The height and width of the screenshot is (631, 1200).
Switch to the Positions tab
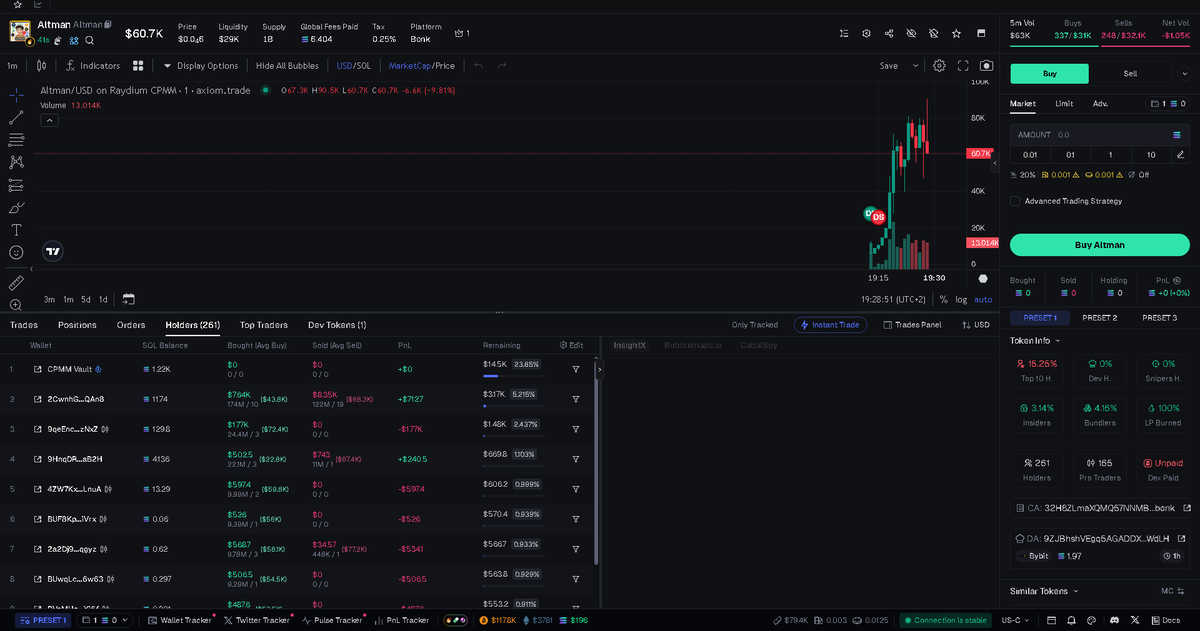77,325
